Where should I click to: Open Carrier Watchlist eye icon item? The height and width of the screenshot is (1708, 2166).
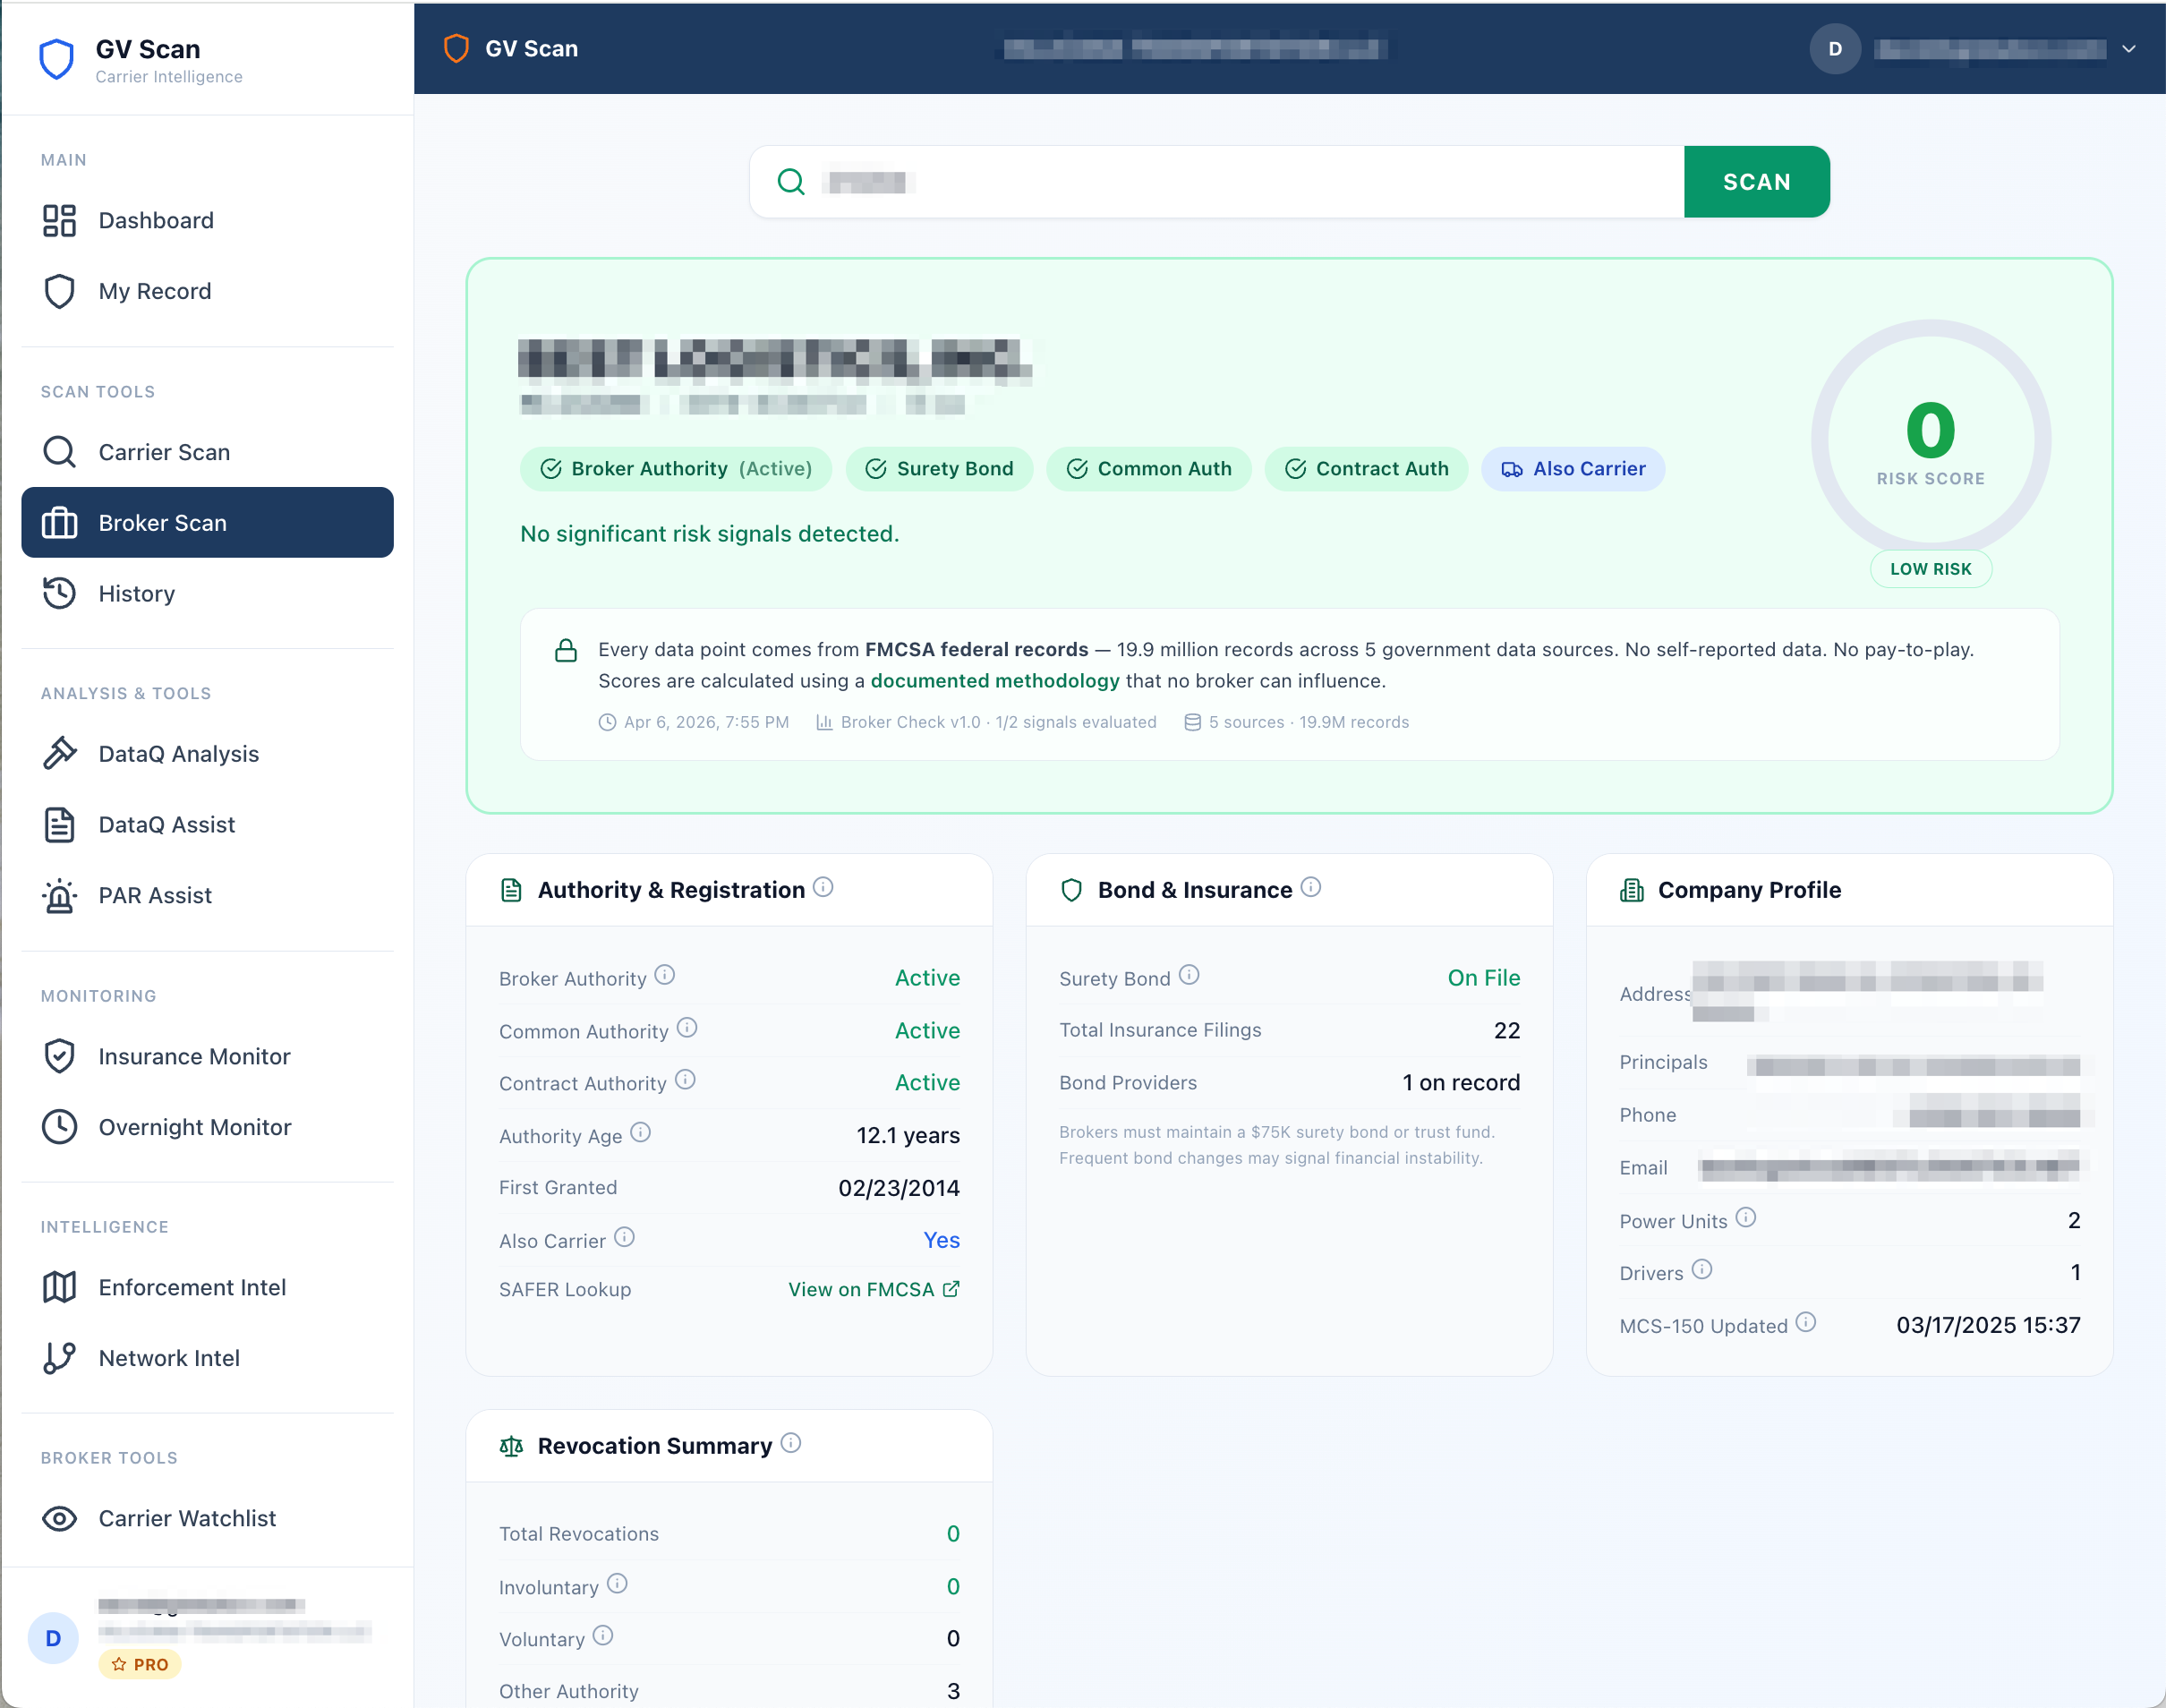click(59, 1518)
